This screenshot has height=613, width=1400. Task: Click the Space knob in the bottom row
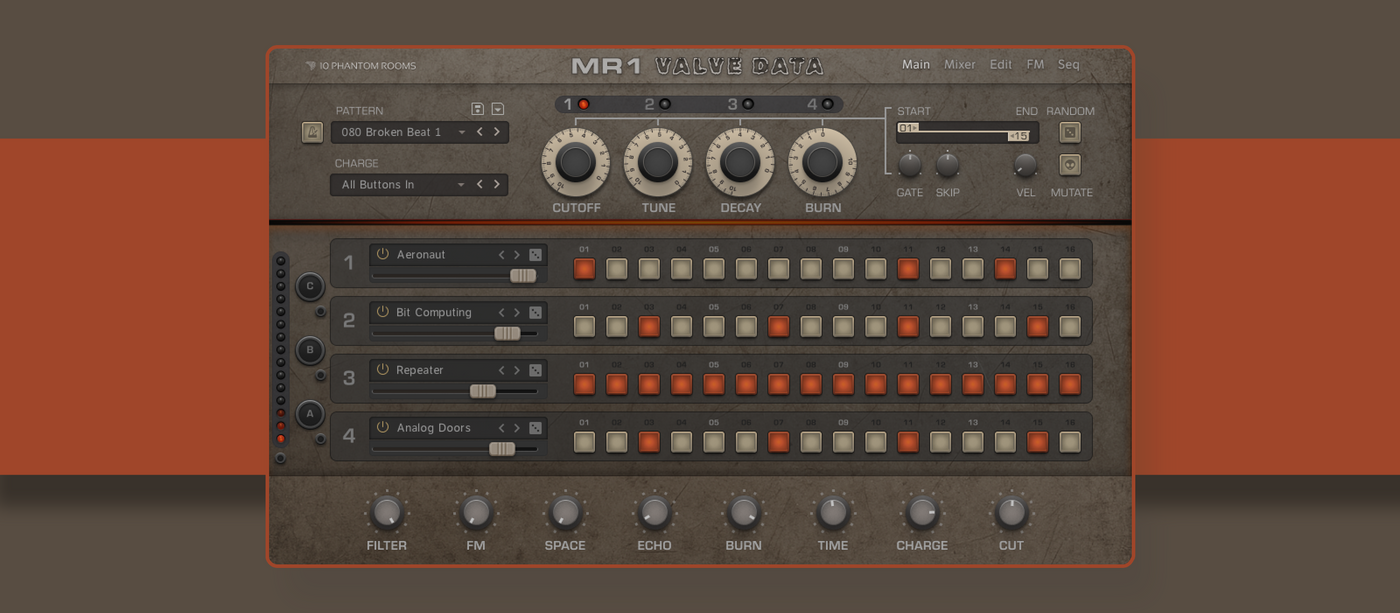tap(565, 513)
